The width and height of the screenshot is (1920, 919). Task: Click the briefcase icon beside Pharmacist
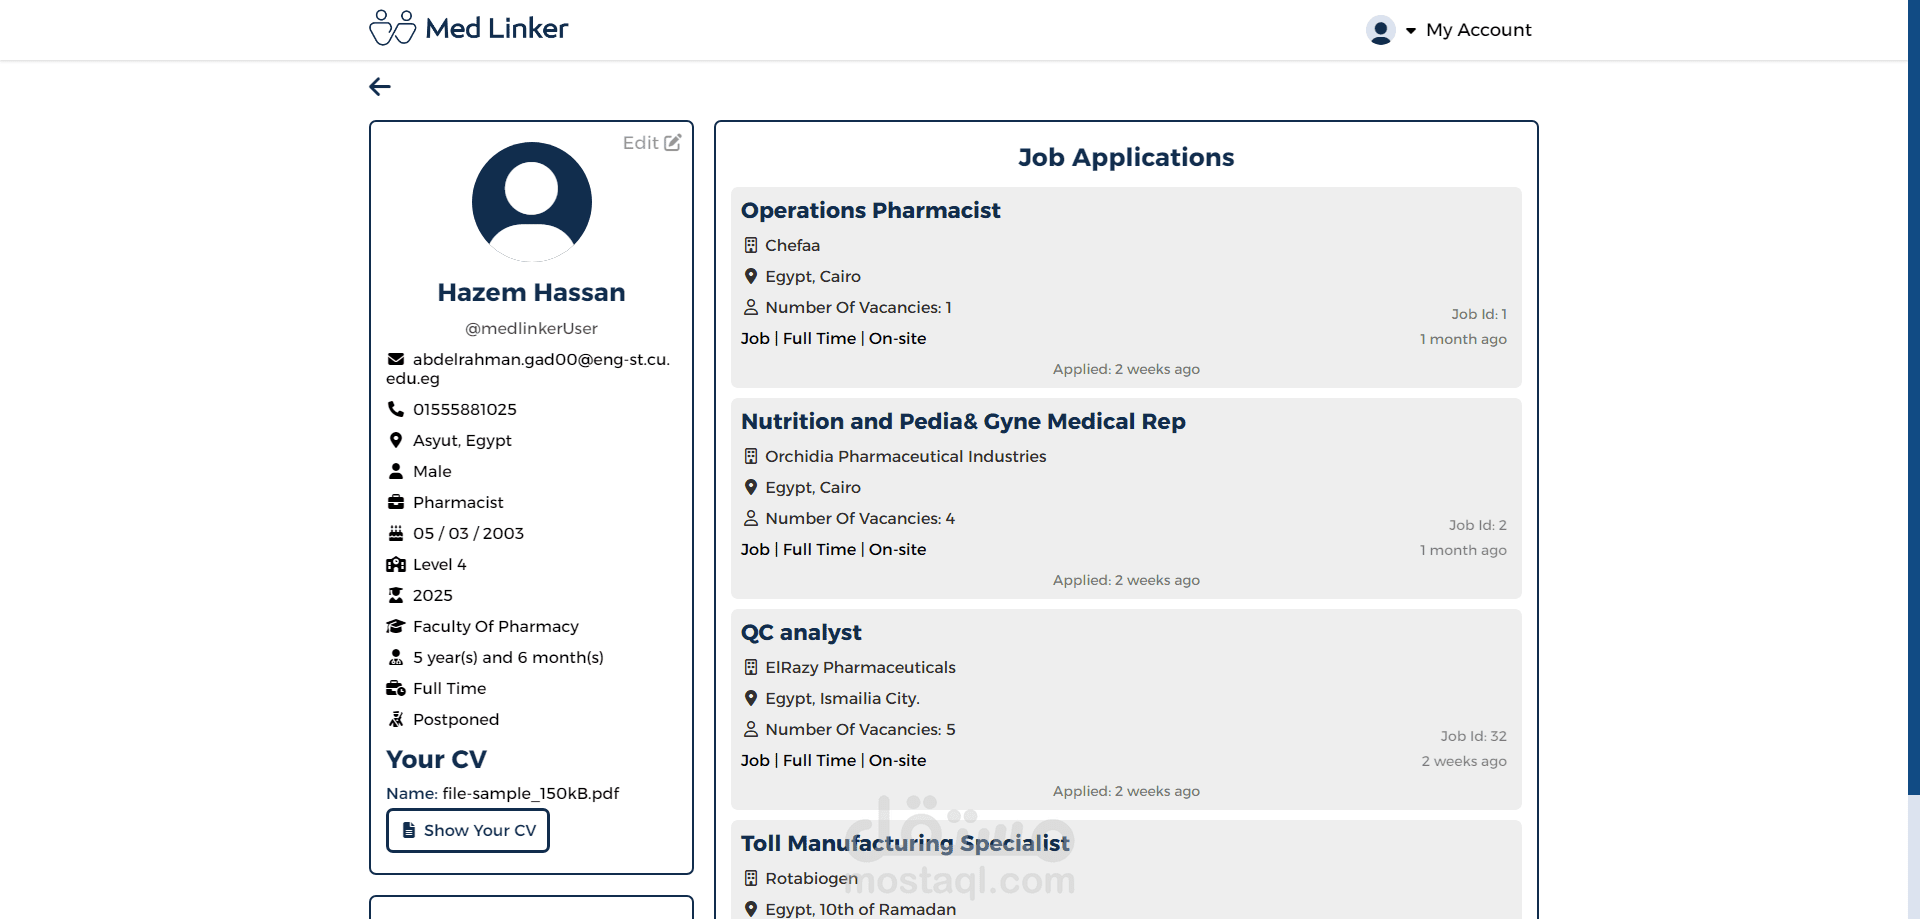click(396, 502)
